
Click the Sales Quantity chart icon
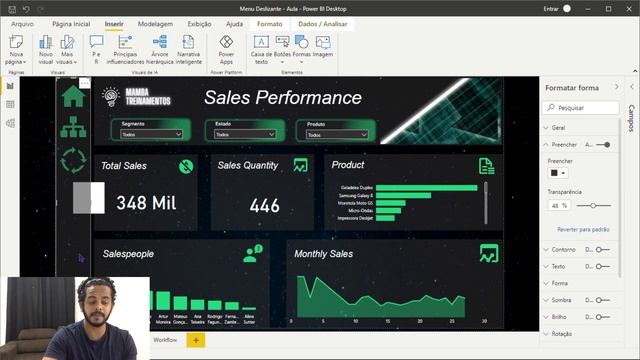tap(300, 165)
